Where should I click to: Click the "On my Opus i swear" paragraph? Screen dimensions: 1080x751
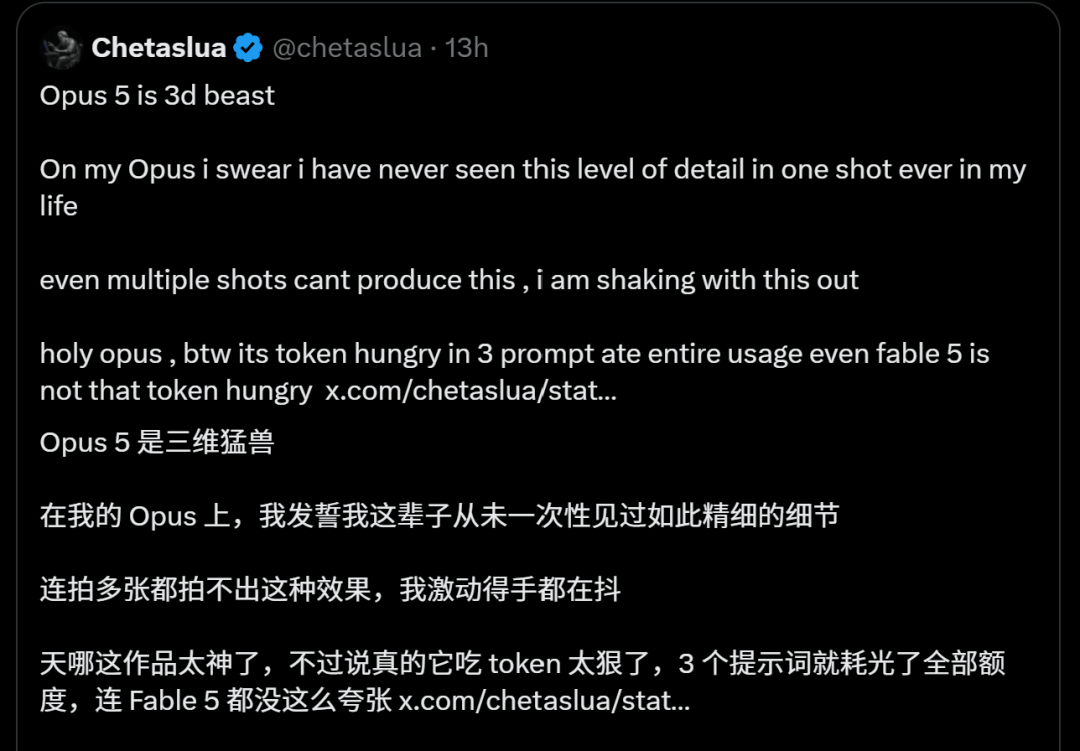(x=532, y=187)
